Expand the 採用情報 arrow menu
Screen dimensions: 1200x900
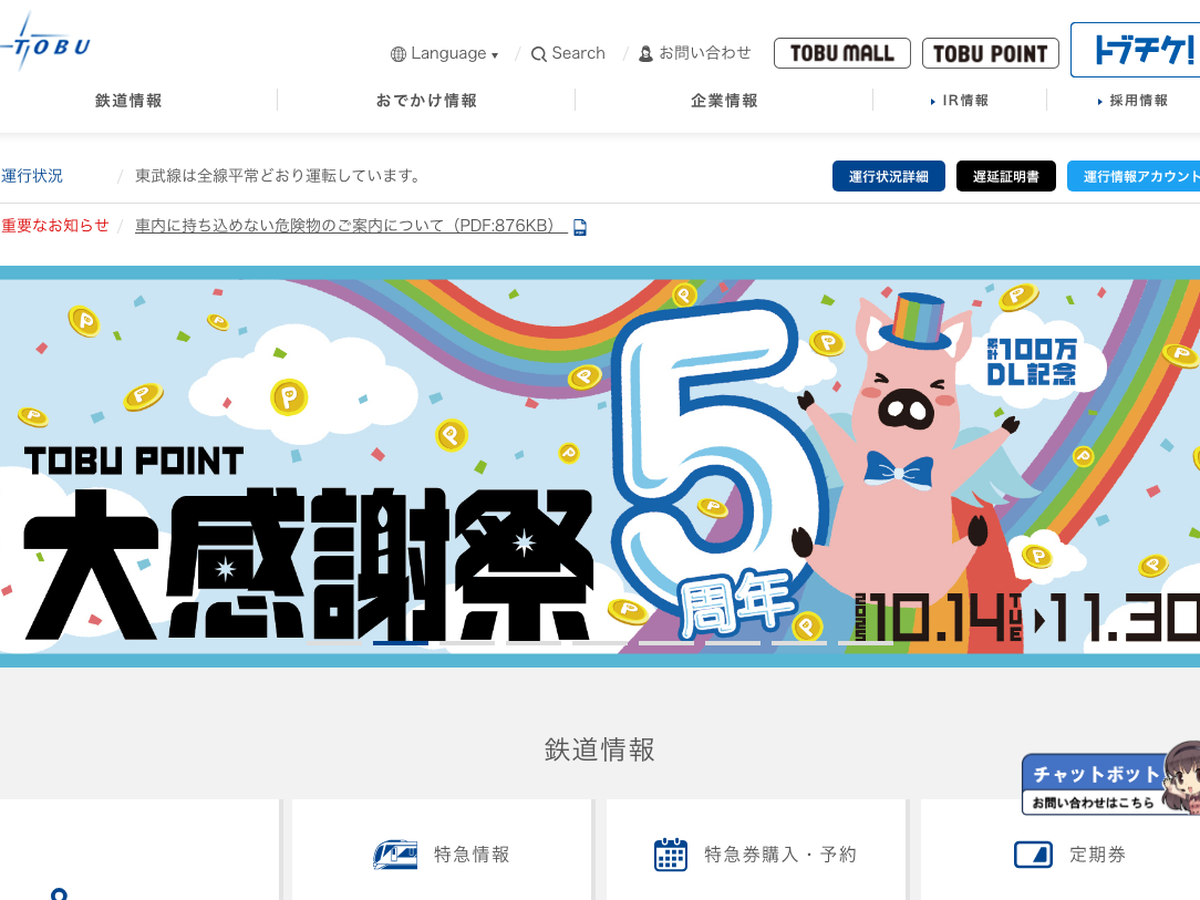pos(1132,101)
